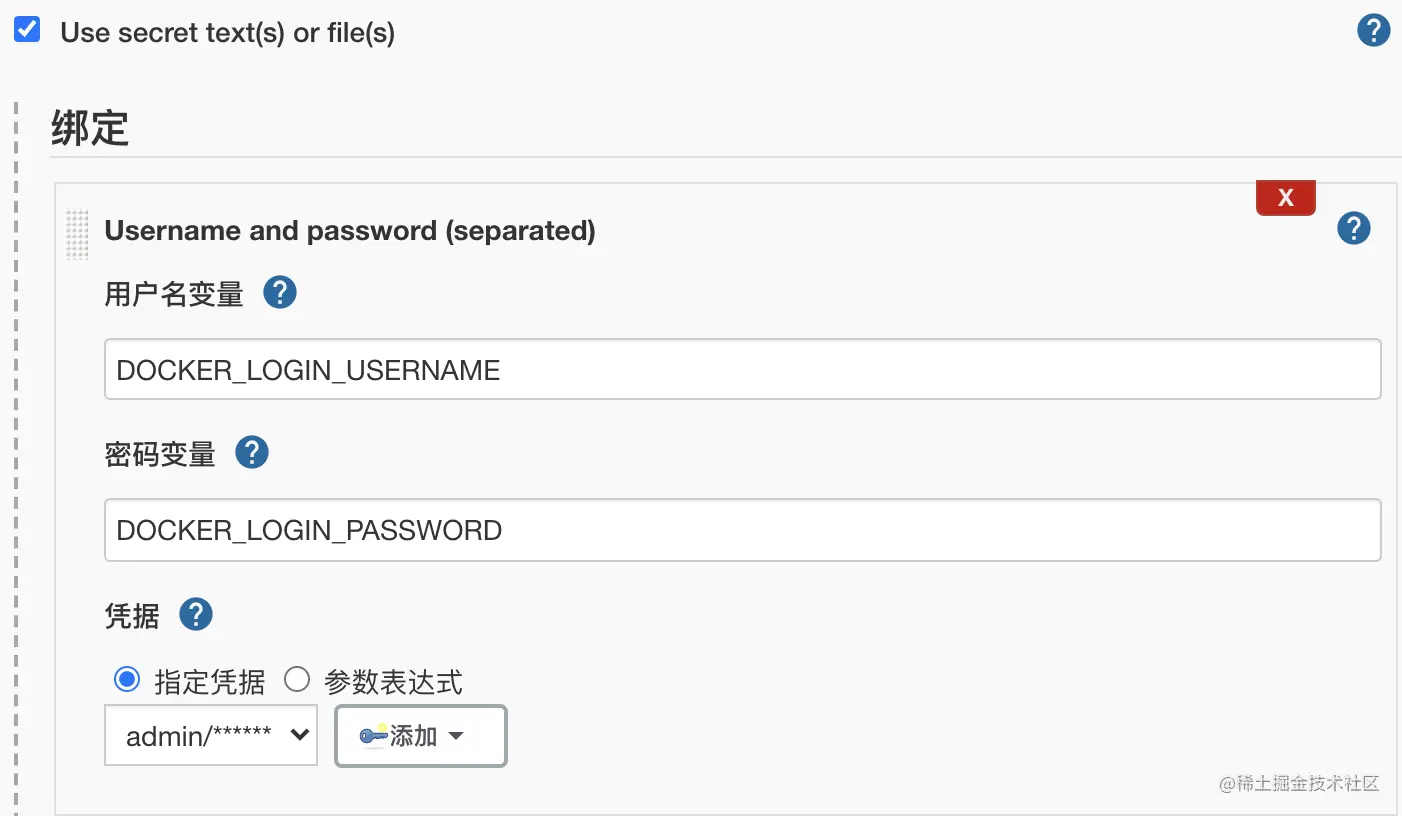Show help beside 用户名变量 label

pos(280,293)
